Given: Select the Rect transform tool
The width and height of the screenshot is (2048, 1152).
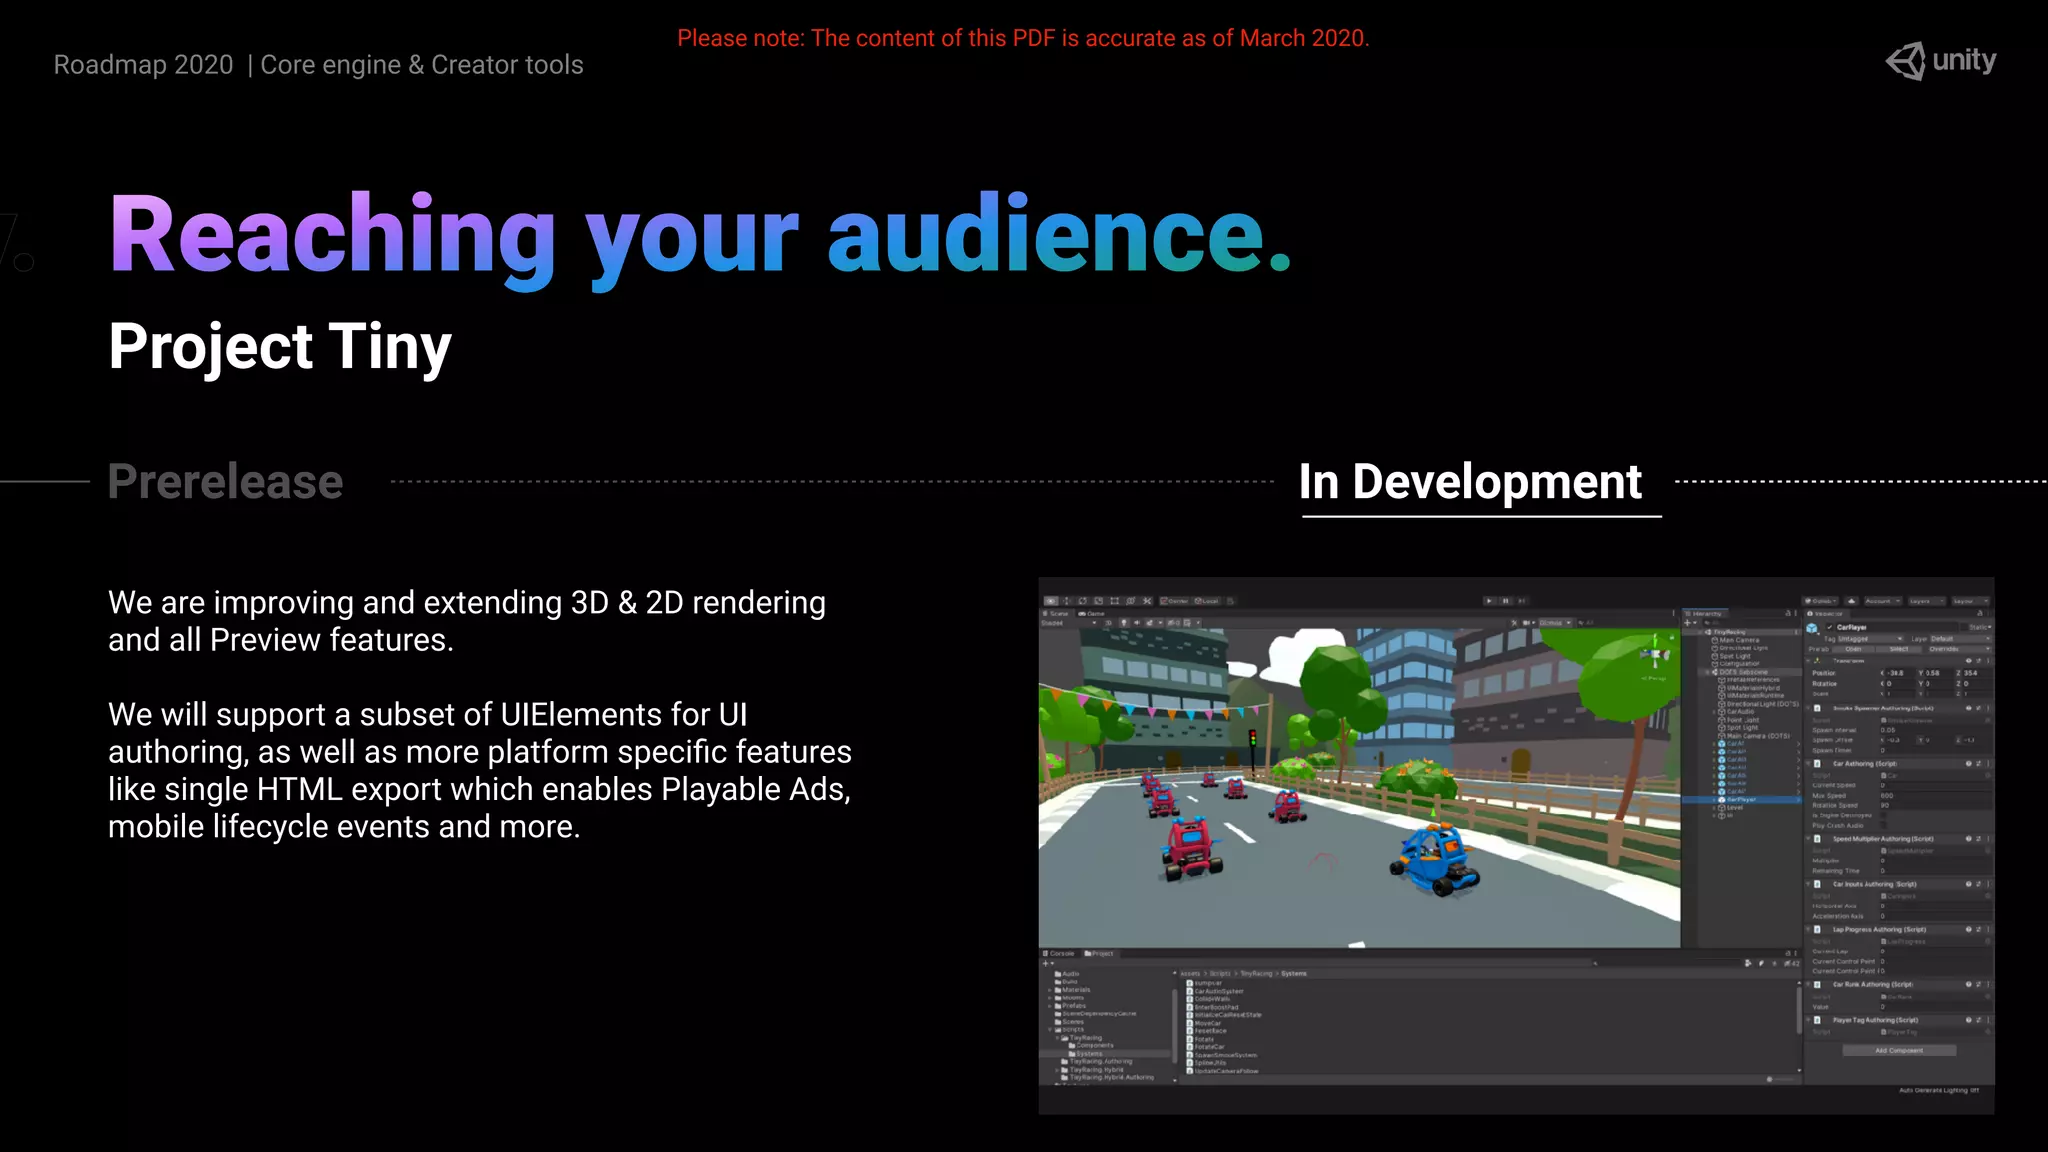Looking at the screenshot, I should pyautogui.click(x=1115, y=601).
